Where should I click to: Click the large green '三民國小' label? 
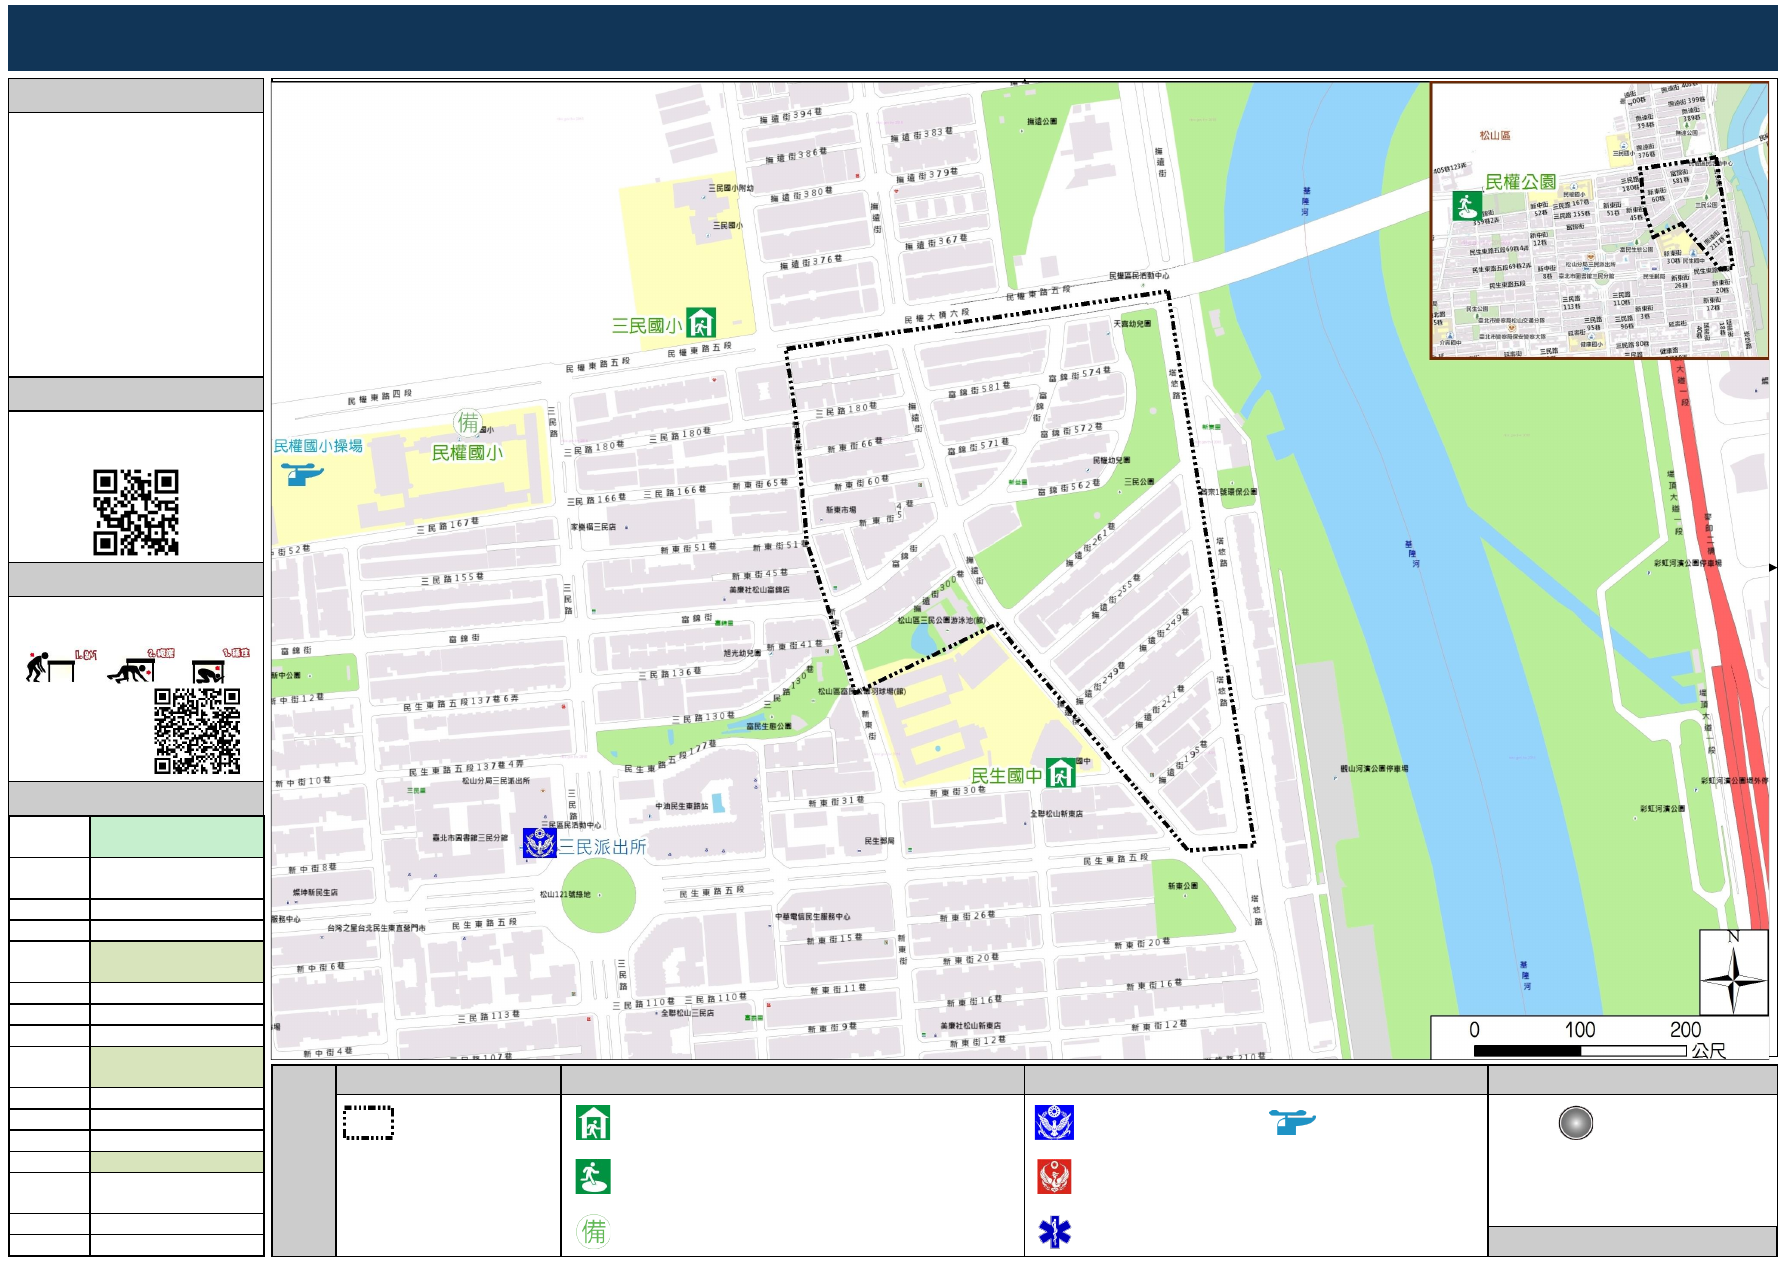(646, 325)
